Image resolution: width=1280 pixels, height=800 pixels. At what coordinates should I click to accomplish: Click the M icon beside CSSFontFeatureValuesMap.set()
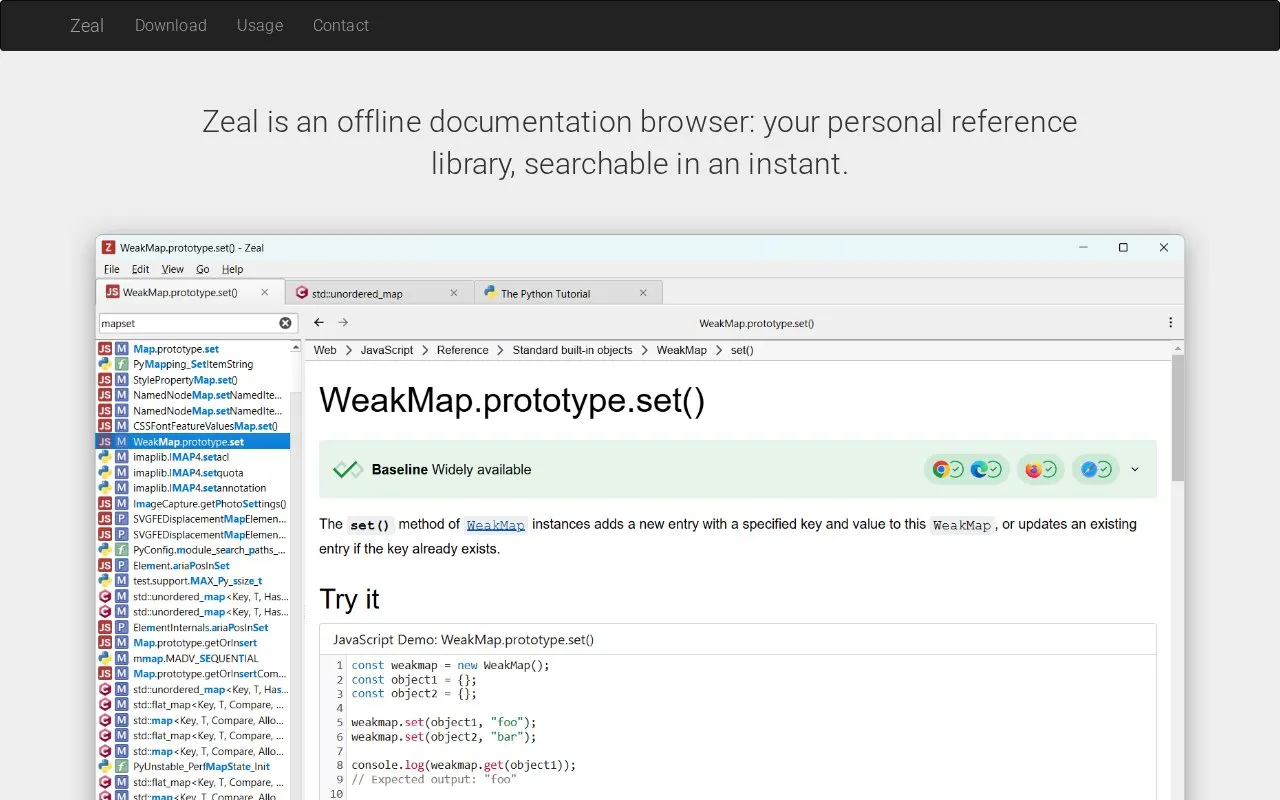[121, 426]
